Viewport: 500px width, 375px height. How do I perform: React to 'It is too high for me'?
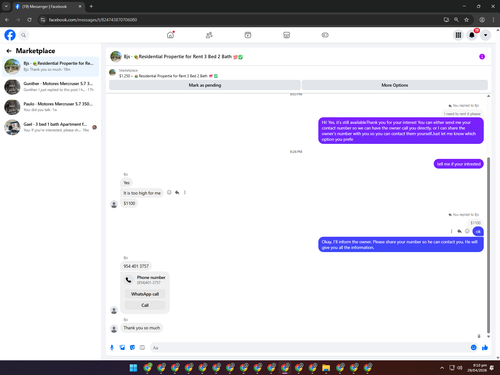pyautogui.click(x=169, y=192)
